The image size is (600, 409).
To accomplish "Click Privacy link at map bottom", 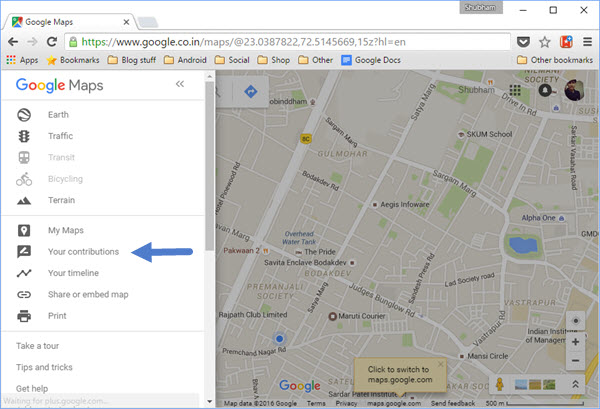I will pyautogui.click(x=346, y=403).
